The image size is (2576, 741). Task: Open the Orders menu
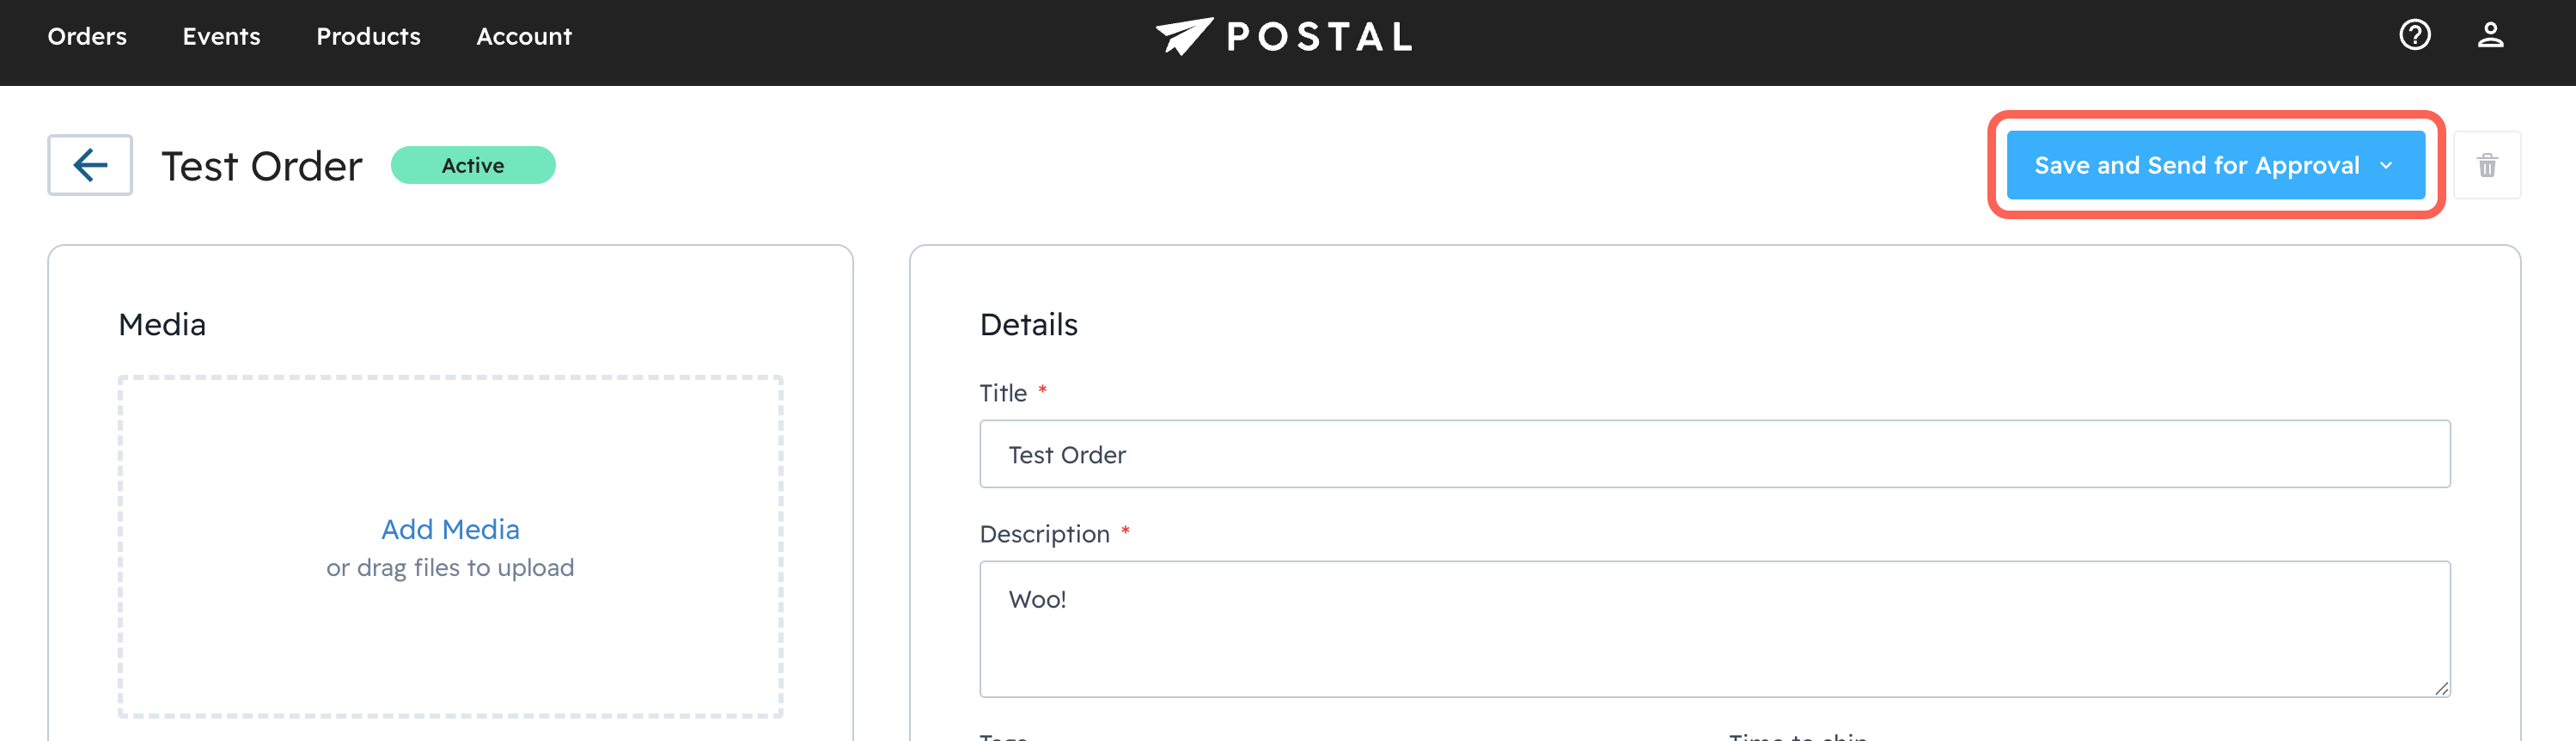[x=87, y=37]
